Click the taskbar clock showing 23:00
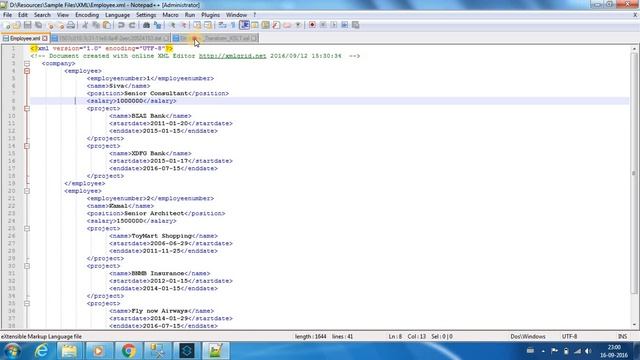 pyautogui.click(x=614, y=351)
